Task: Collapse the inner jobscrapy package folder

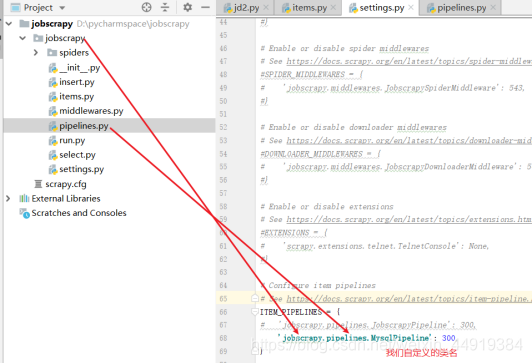Action: 22,38
